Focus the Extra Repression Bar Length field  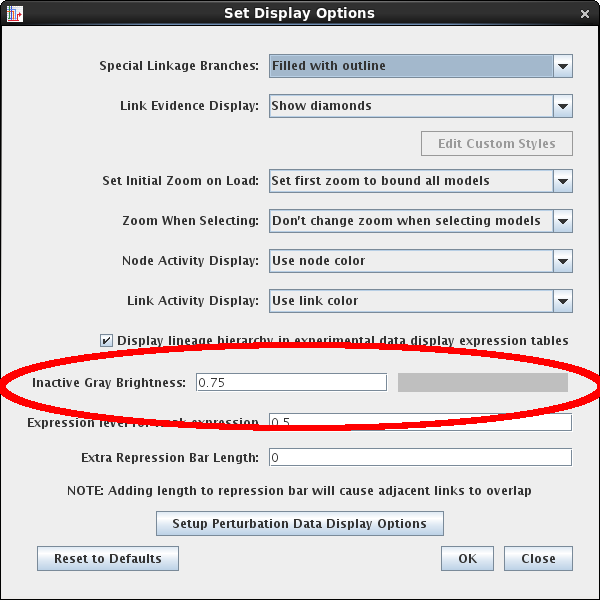[420, 458]
